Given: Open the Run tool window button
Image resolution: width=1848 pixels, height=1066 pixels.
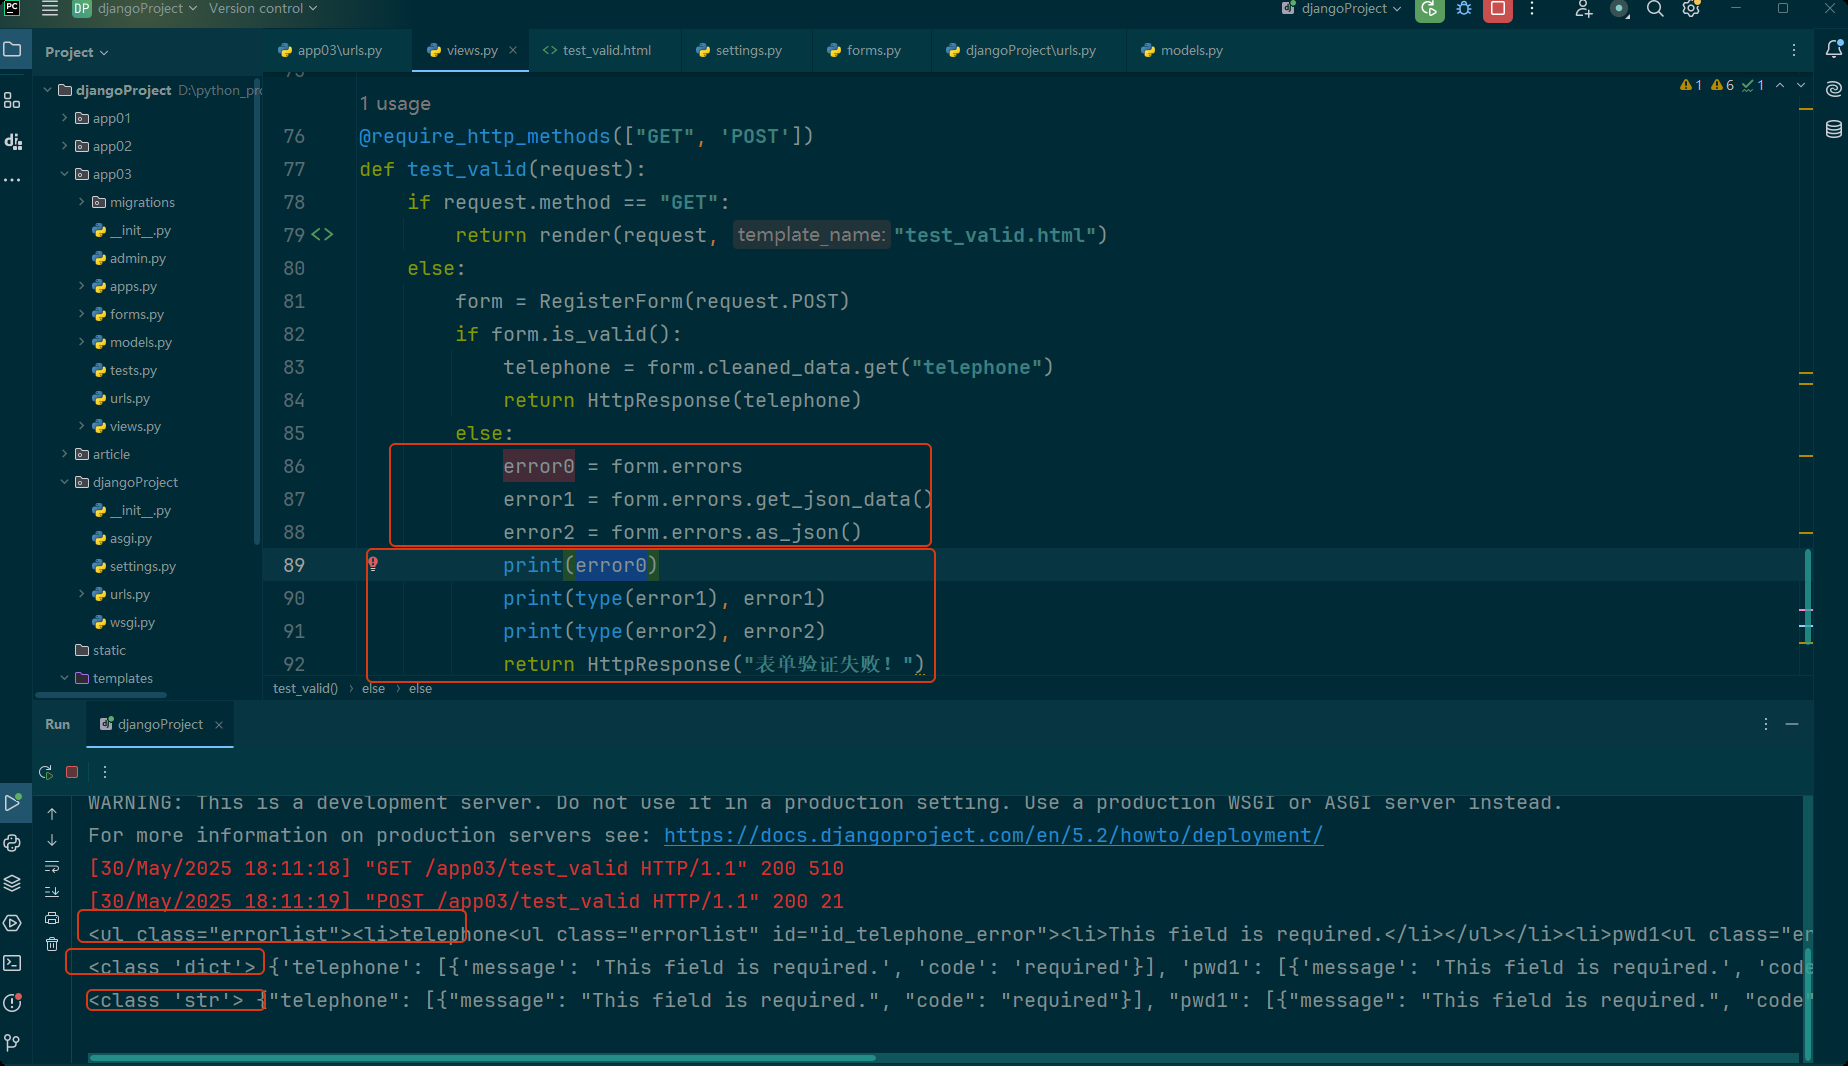Looking at the screenshot, I should [x=13, y=802].
